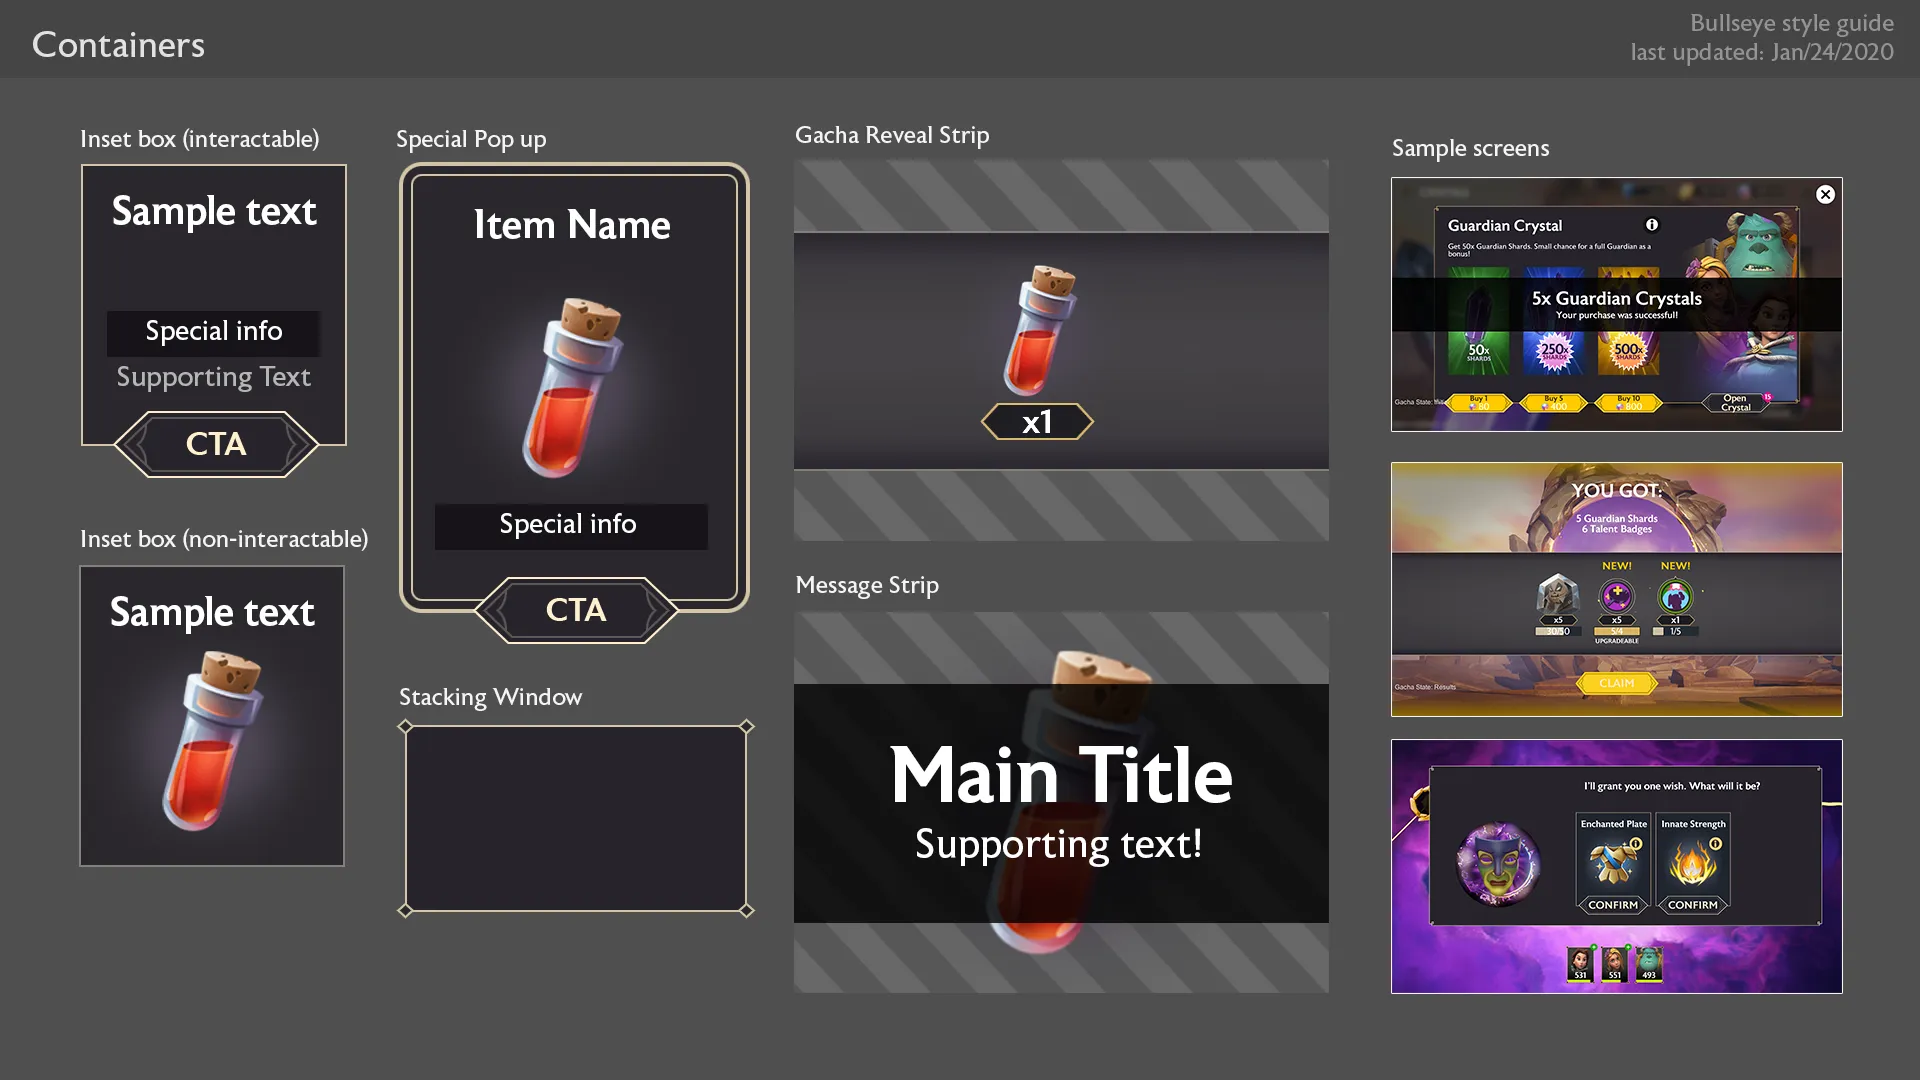Click potion icon in Special Pop up
Viewport: 1920px width, 1080px height.
point(573,386)
